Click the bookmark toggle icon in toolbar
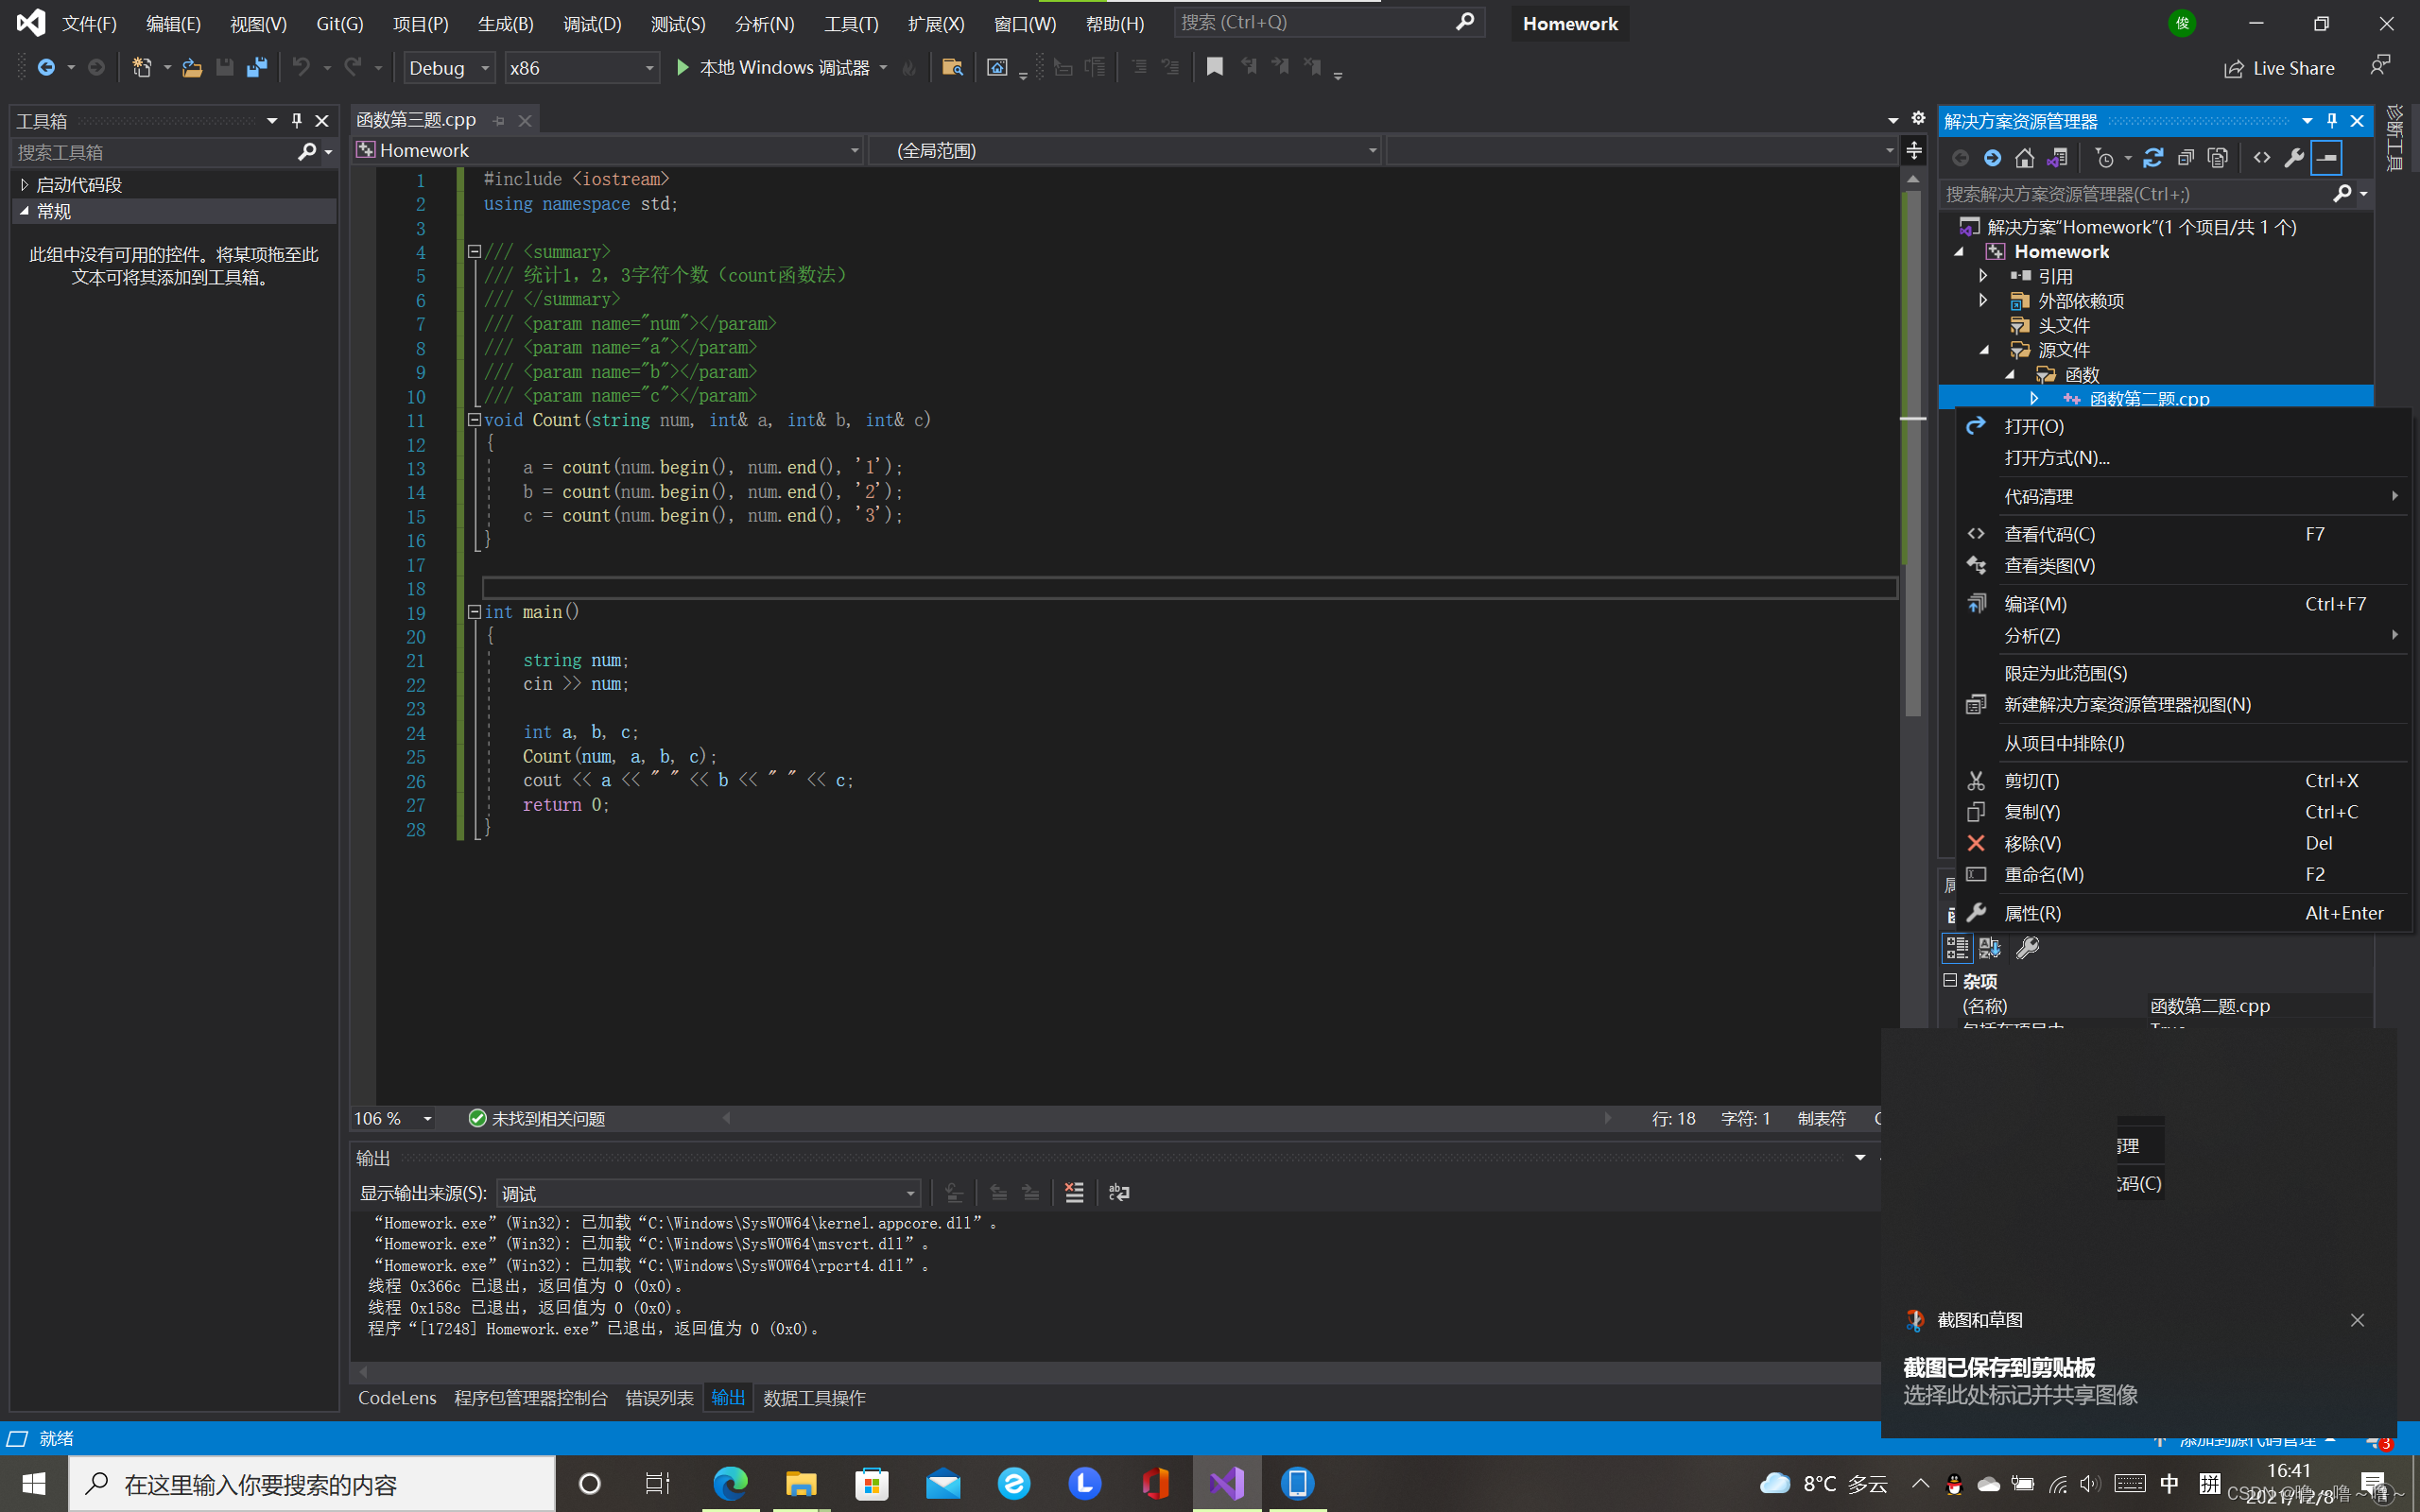This screenshot has width=2420, height=1512. [x=1215, y=67]
